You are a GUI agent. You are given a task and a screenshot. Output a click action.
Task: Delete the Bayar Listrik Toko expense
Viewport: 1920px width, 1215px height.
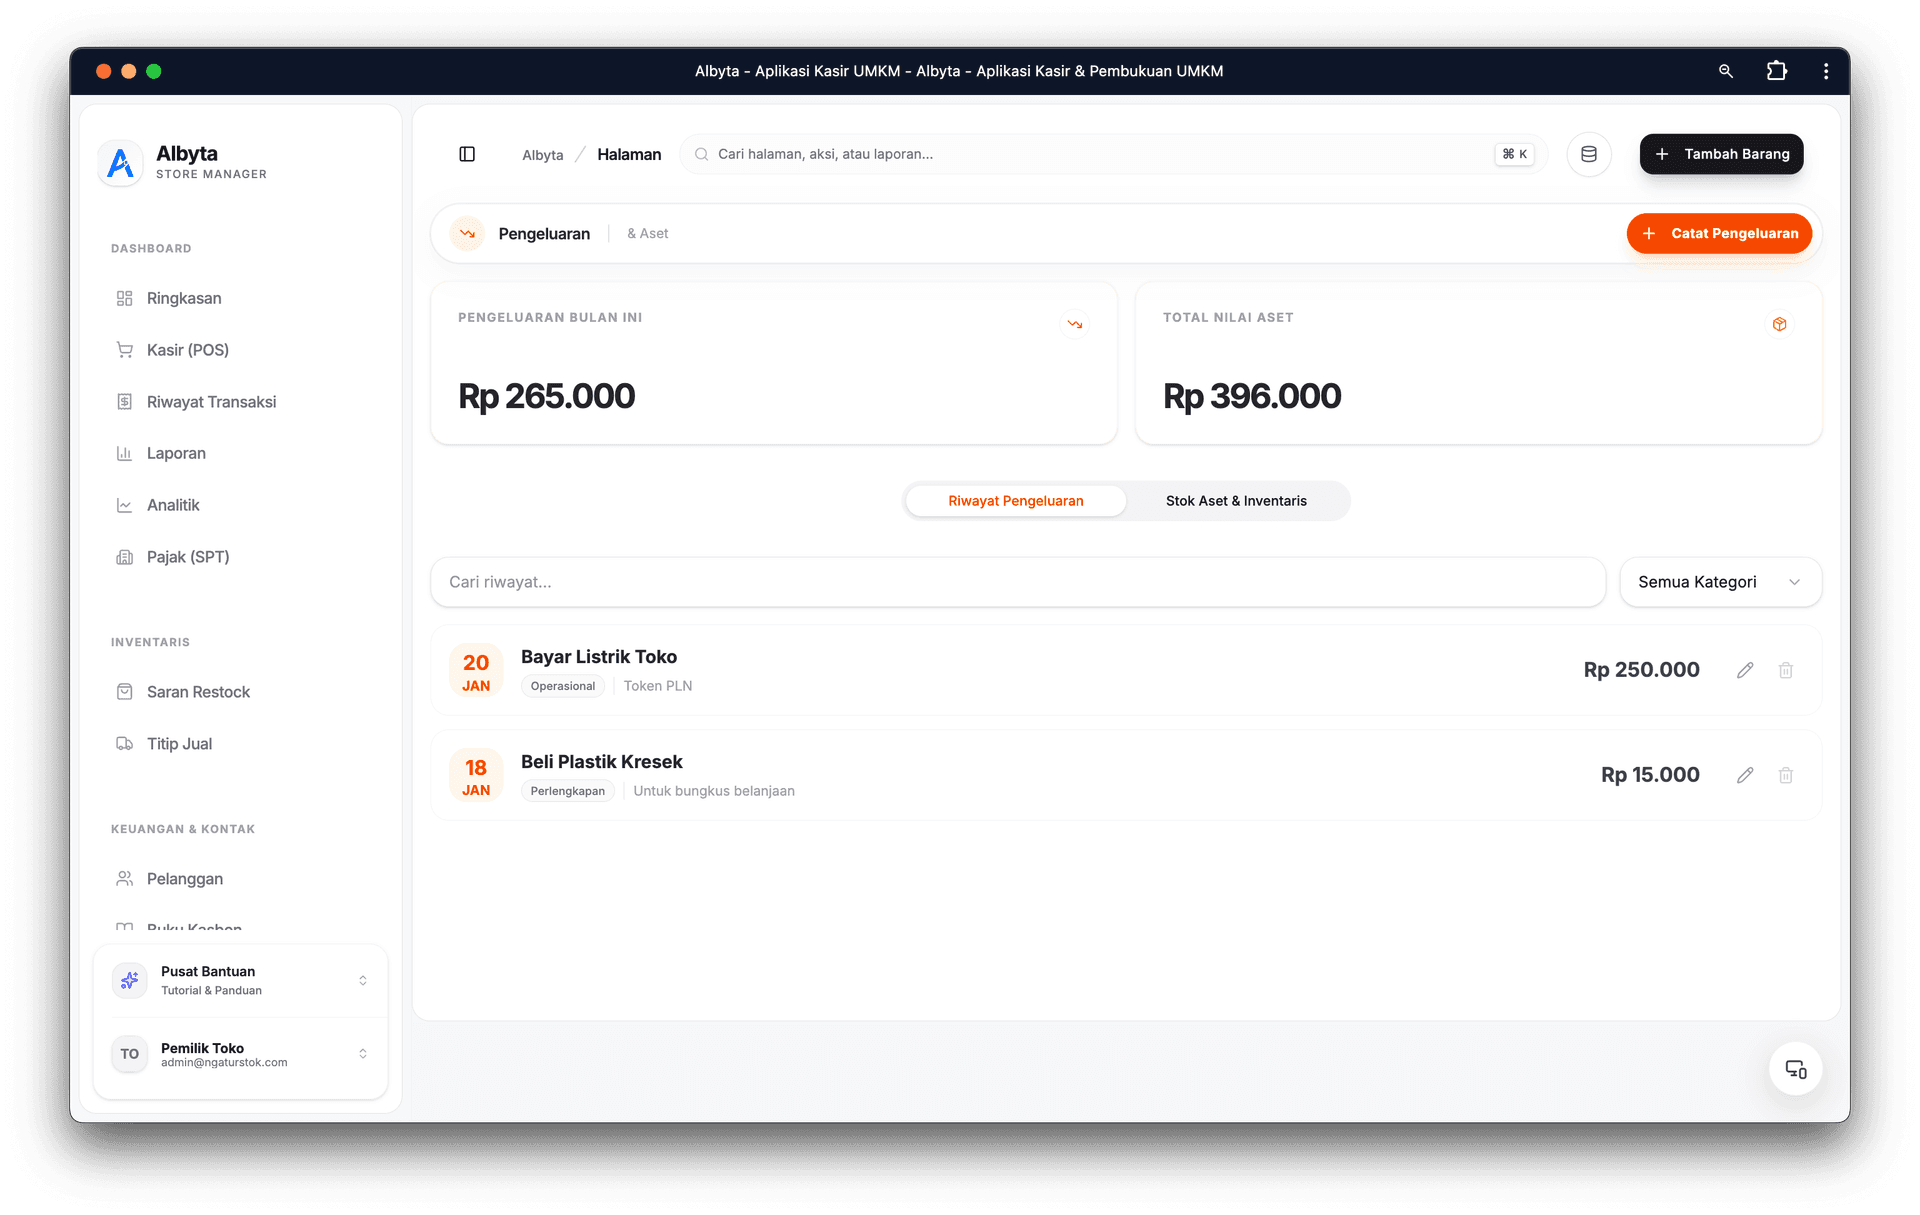coord(1785,670)
